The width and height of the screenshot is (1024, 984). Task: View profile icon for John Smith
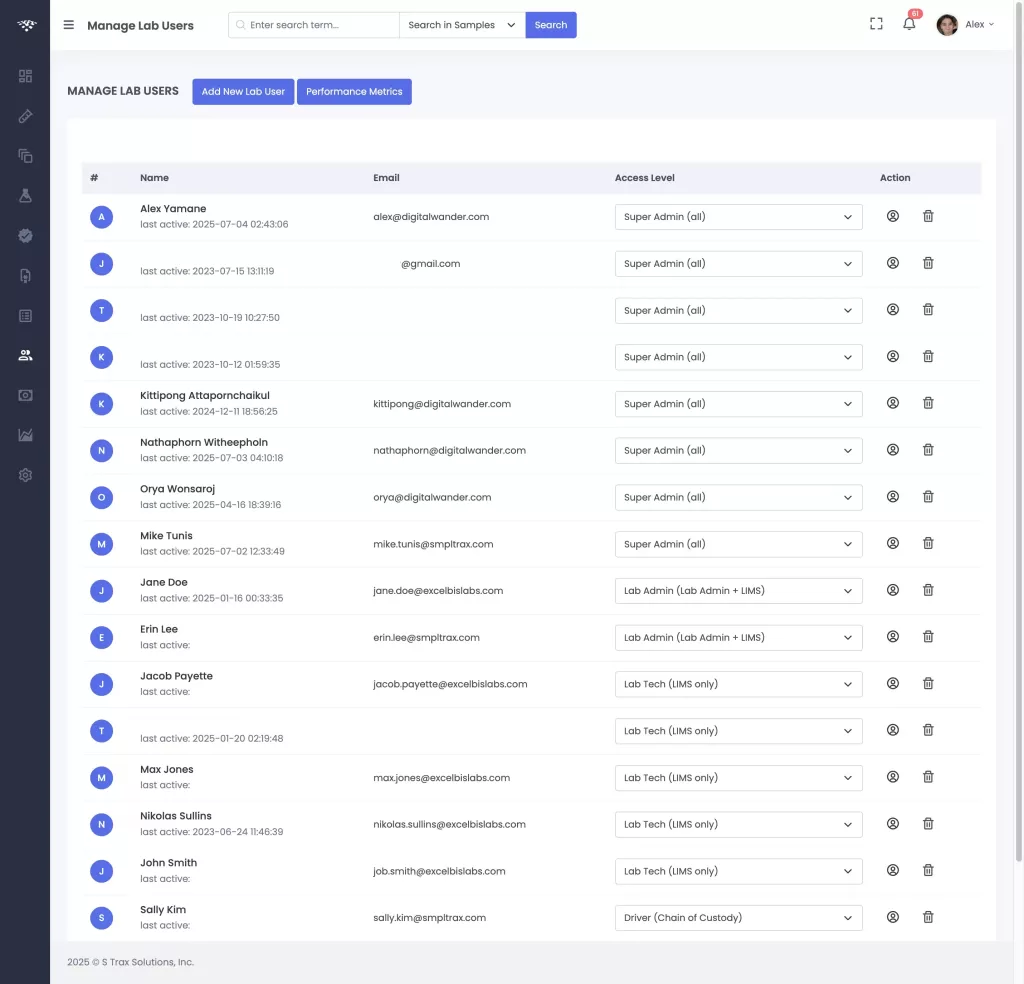point(892,870)
